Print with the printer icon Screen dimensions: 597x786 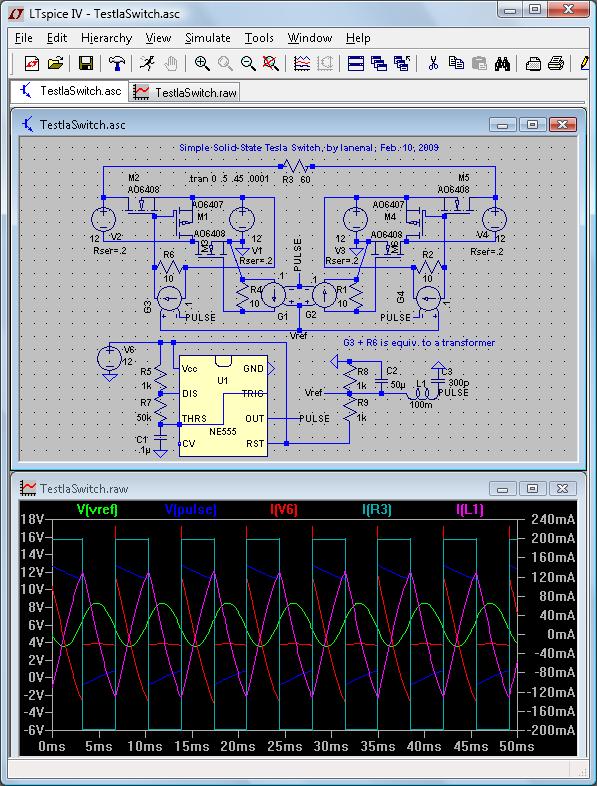coord(556,63)
